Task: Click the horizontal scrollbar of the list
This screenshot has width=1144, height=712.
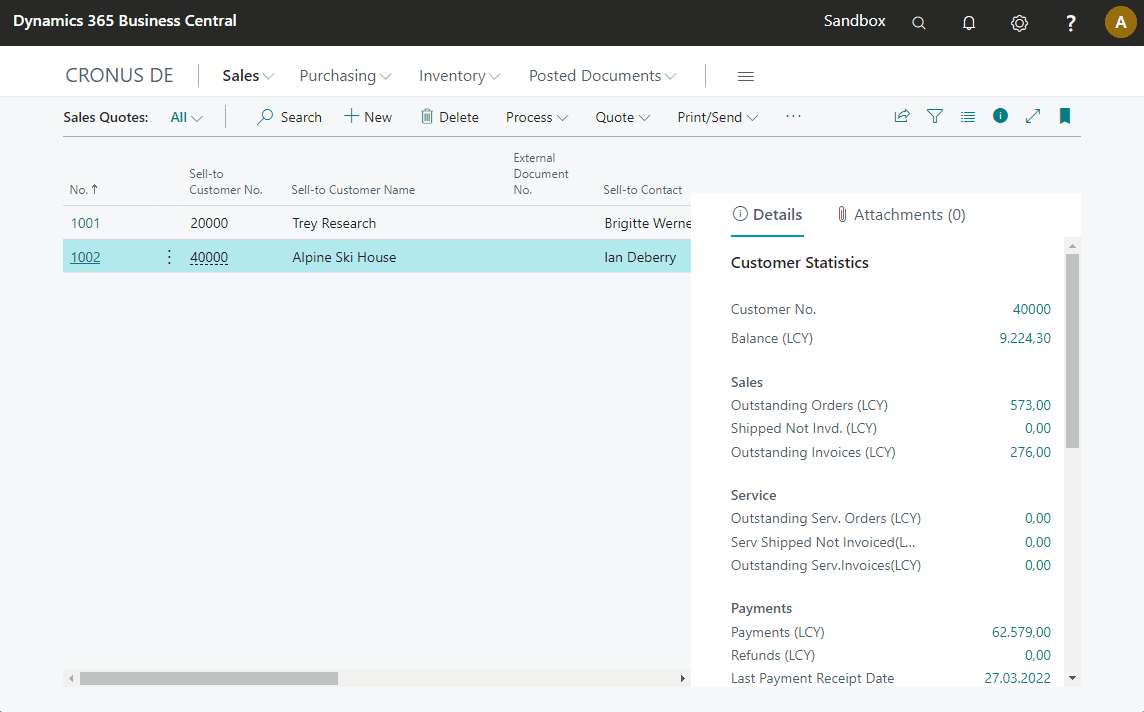Action: [208, 678]
